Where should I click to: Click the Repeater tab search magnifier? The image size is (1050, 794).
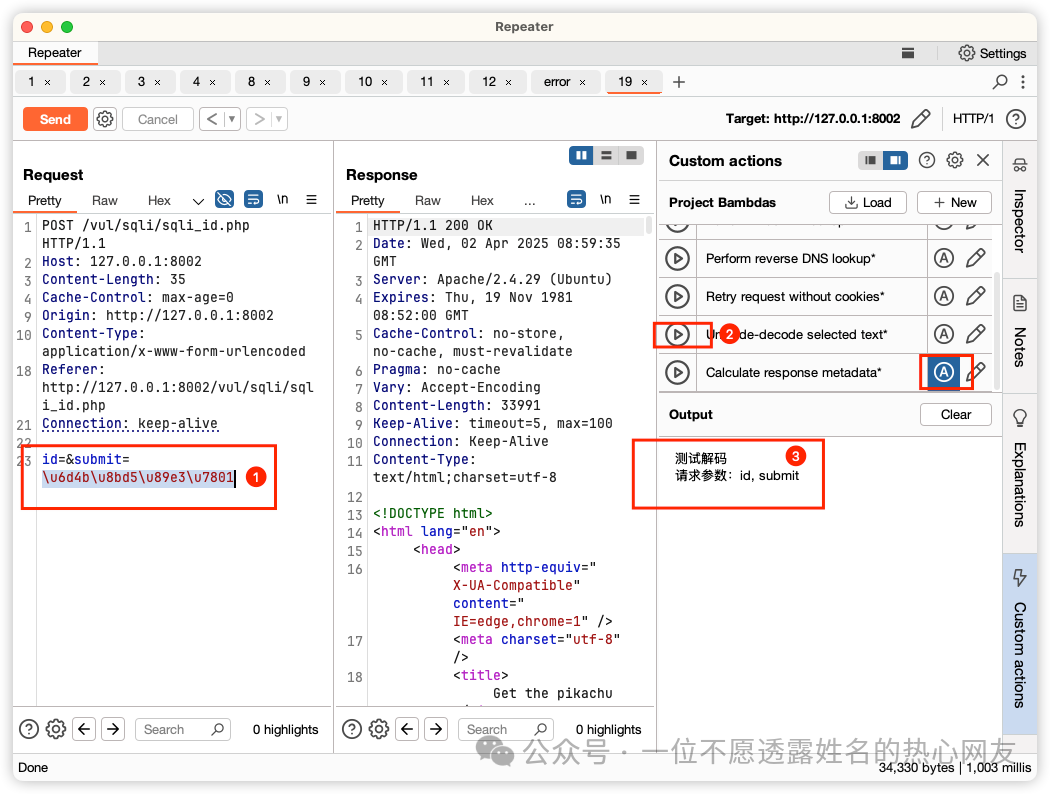click(x=1000, y=82)
